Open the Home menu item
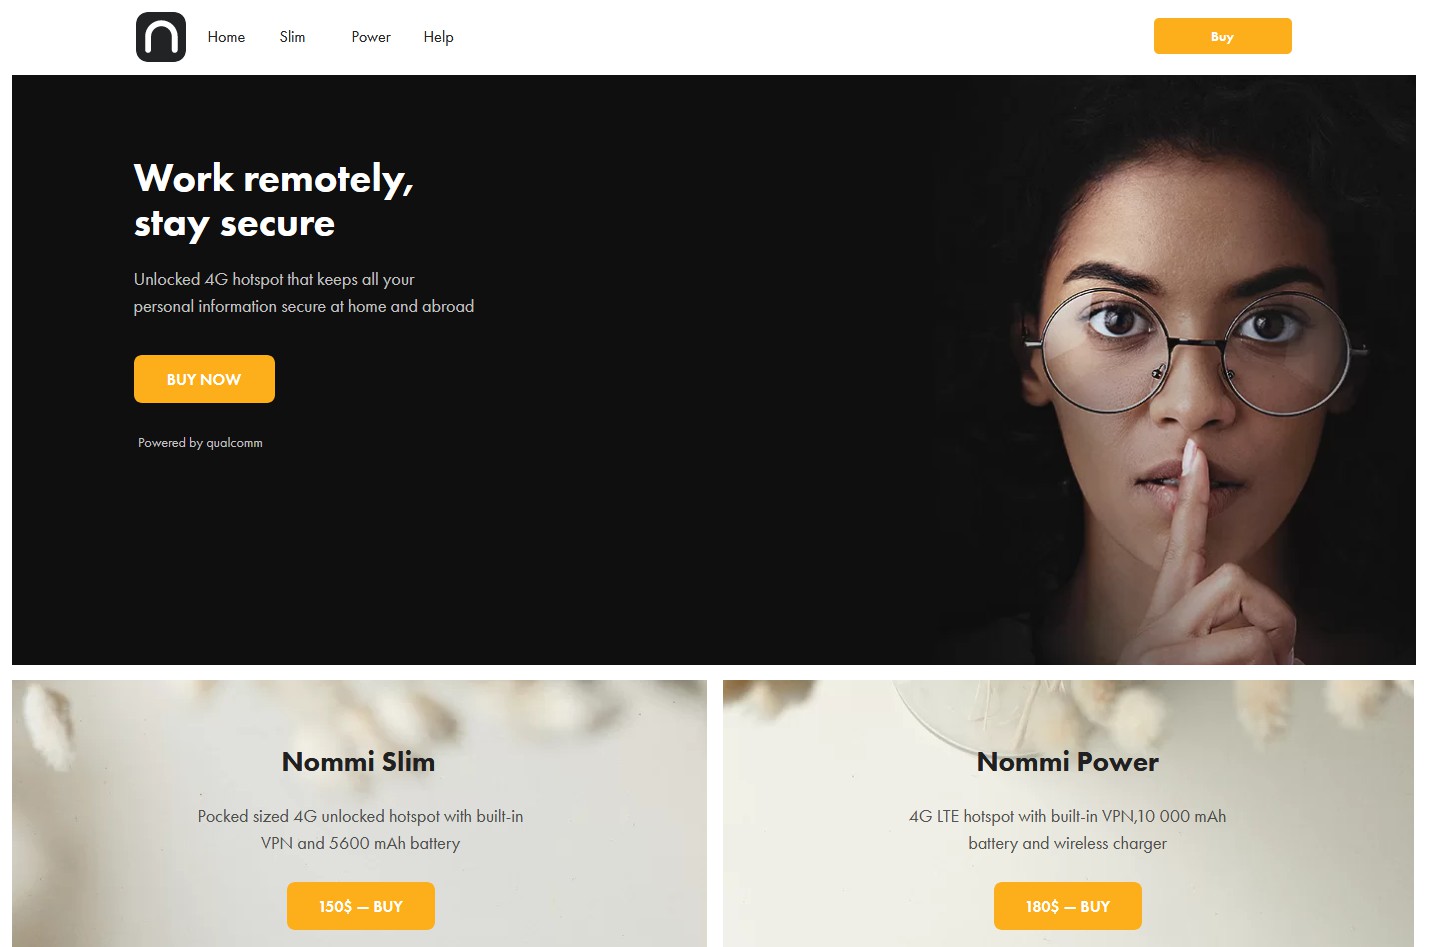The height and width of the screenshot is (947, 1438). tap(226, 37)
